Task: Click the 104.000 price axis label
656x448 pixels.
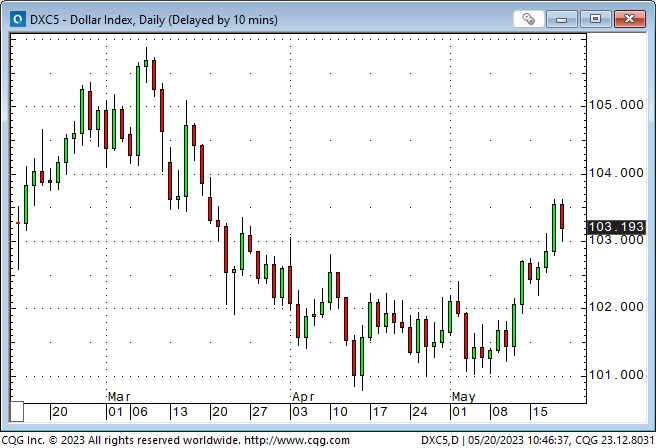Action: coord(616,172)
